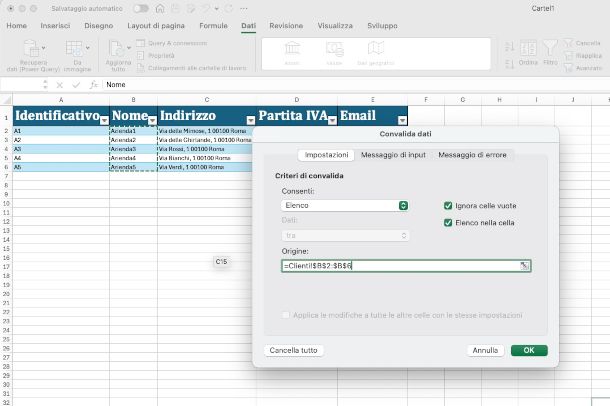The image size is (610, 406).
Task: Open the Indirizzo column filter dropdown
Action: pyautogui.click(x=251, y=119)
